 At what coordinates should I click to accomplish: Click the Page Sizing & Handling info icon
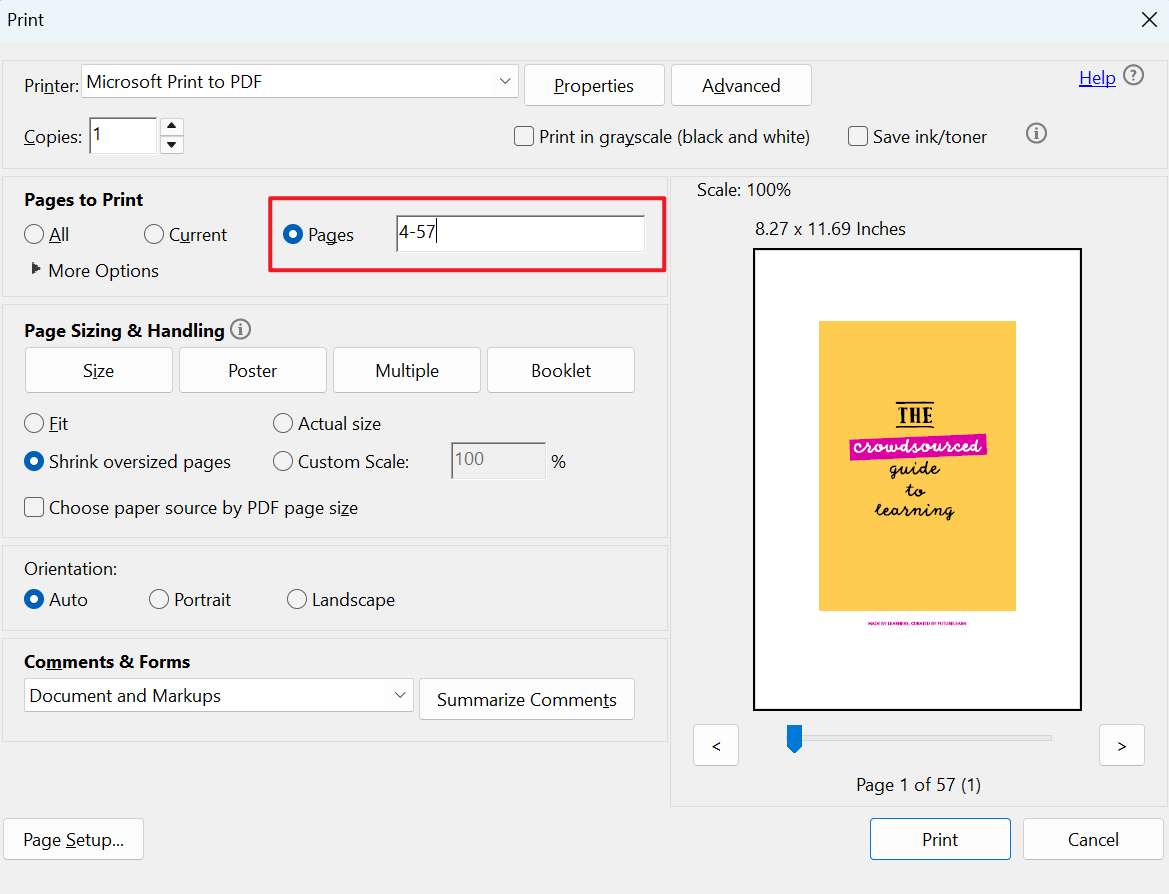240,329
